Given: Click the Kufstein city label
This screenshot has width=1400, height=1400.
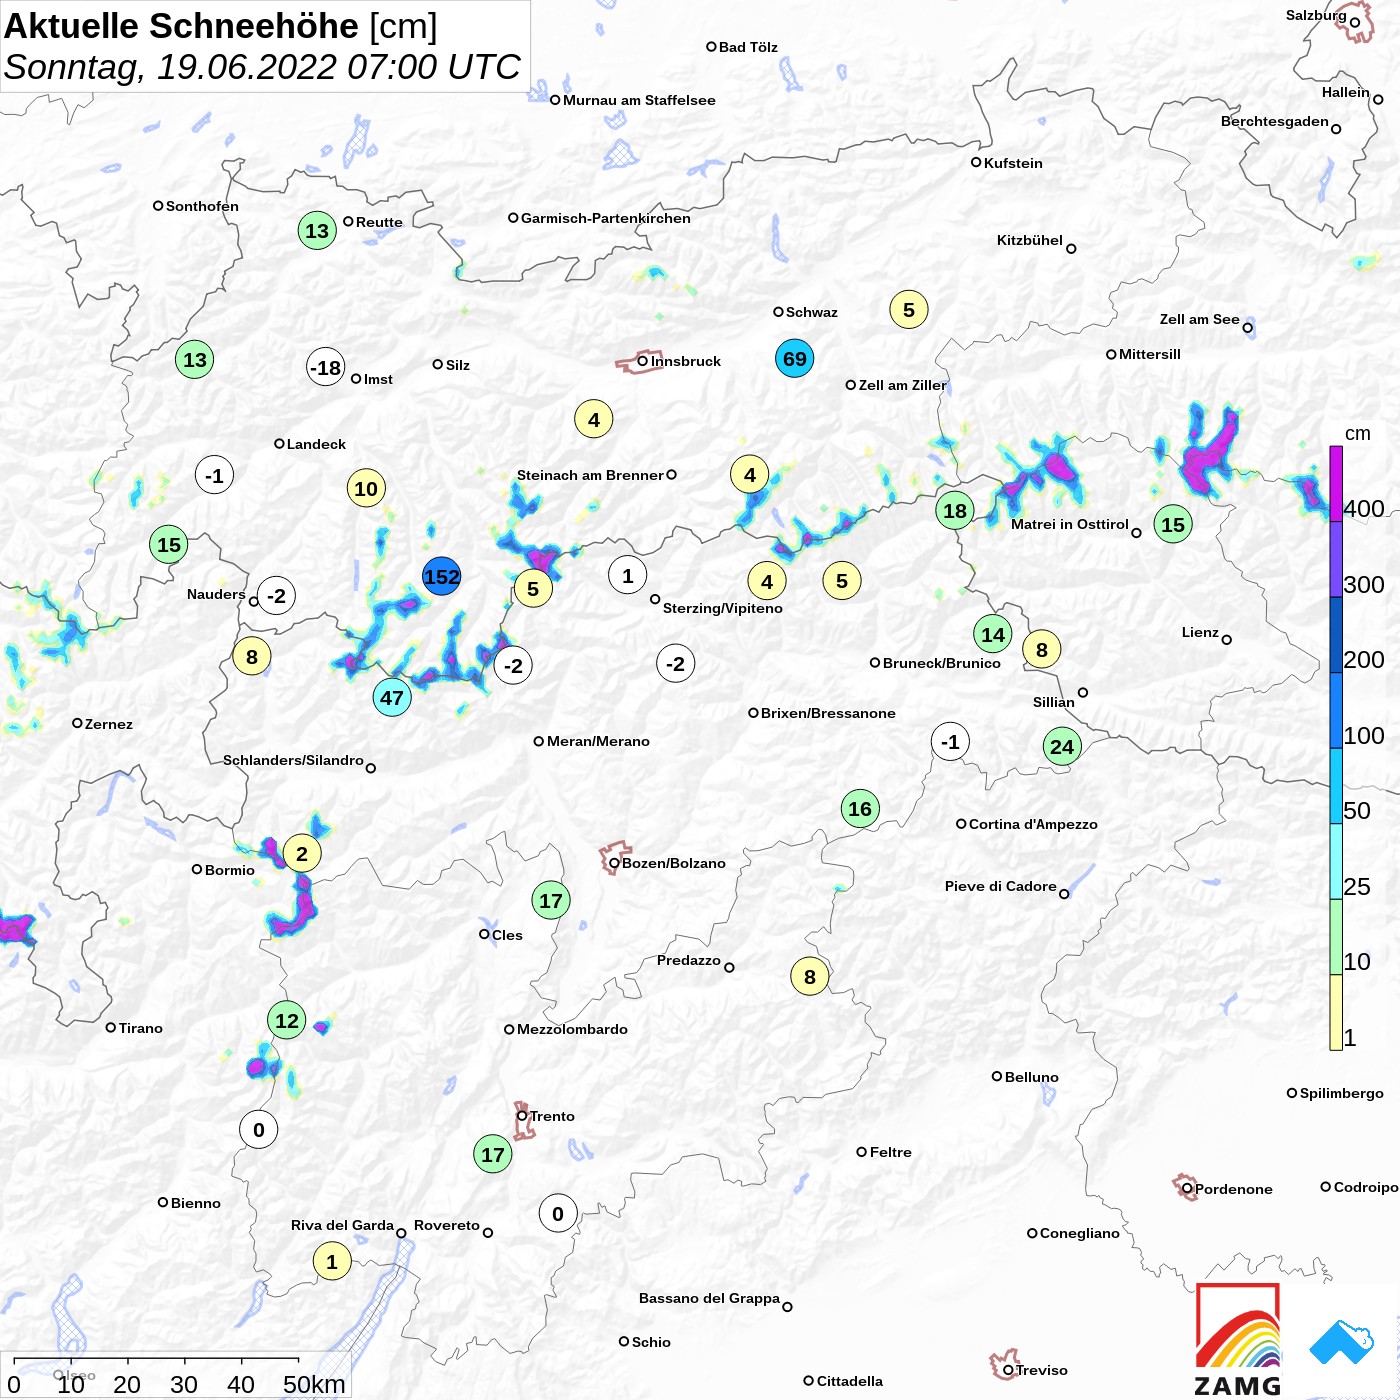Looking at the screenshot, I should click(1013, 163).
